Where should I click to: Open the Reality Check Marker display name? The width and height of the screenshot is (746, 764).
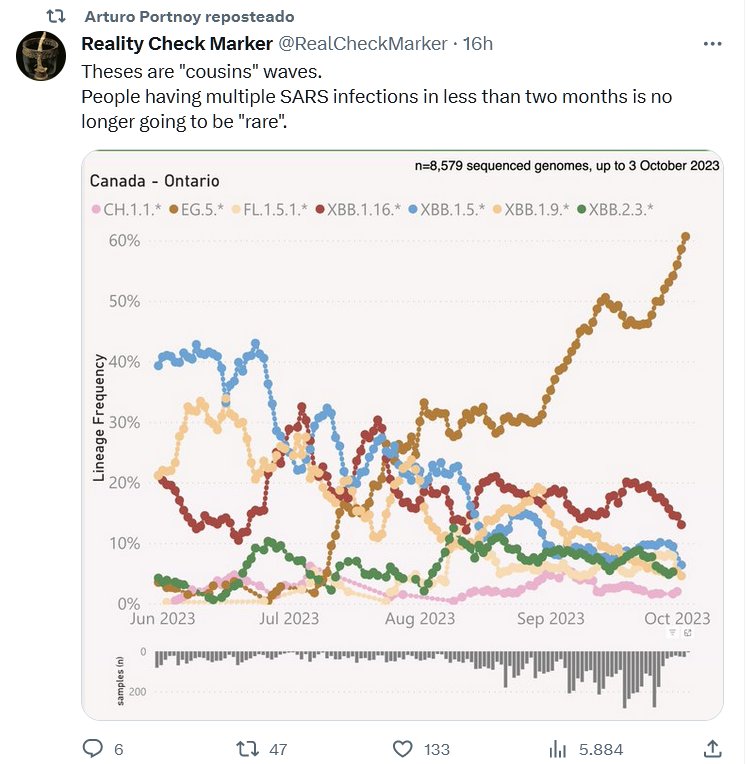pyautogui.click(x=176, y=44)
